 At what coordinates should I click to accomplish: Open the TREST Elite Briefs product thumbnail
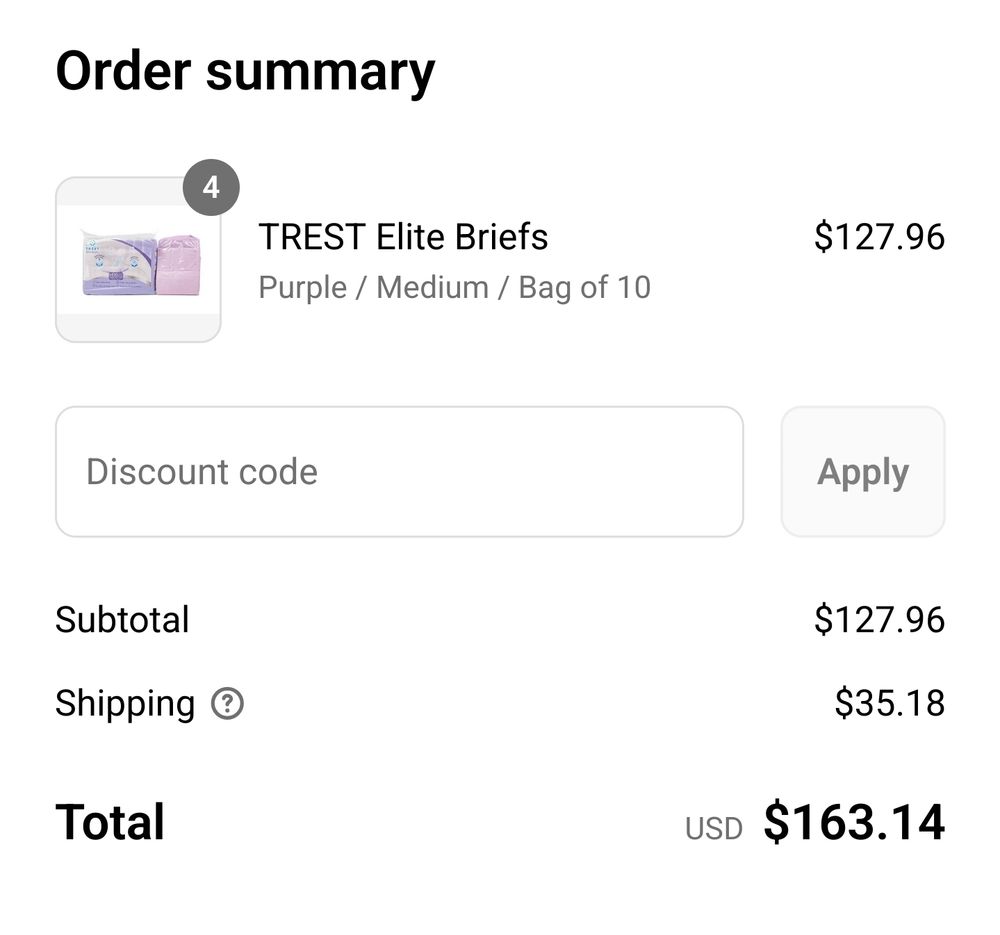(x=138, y=260)
